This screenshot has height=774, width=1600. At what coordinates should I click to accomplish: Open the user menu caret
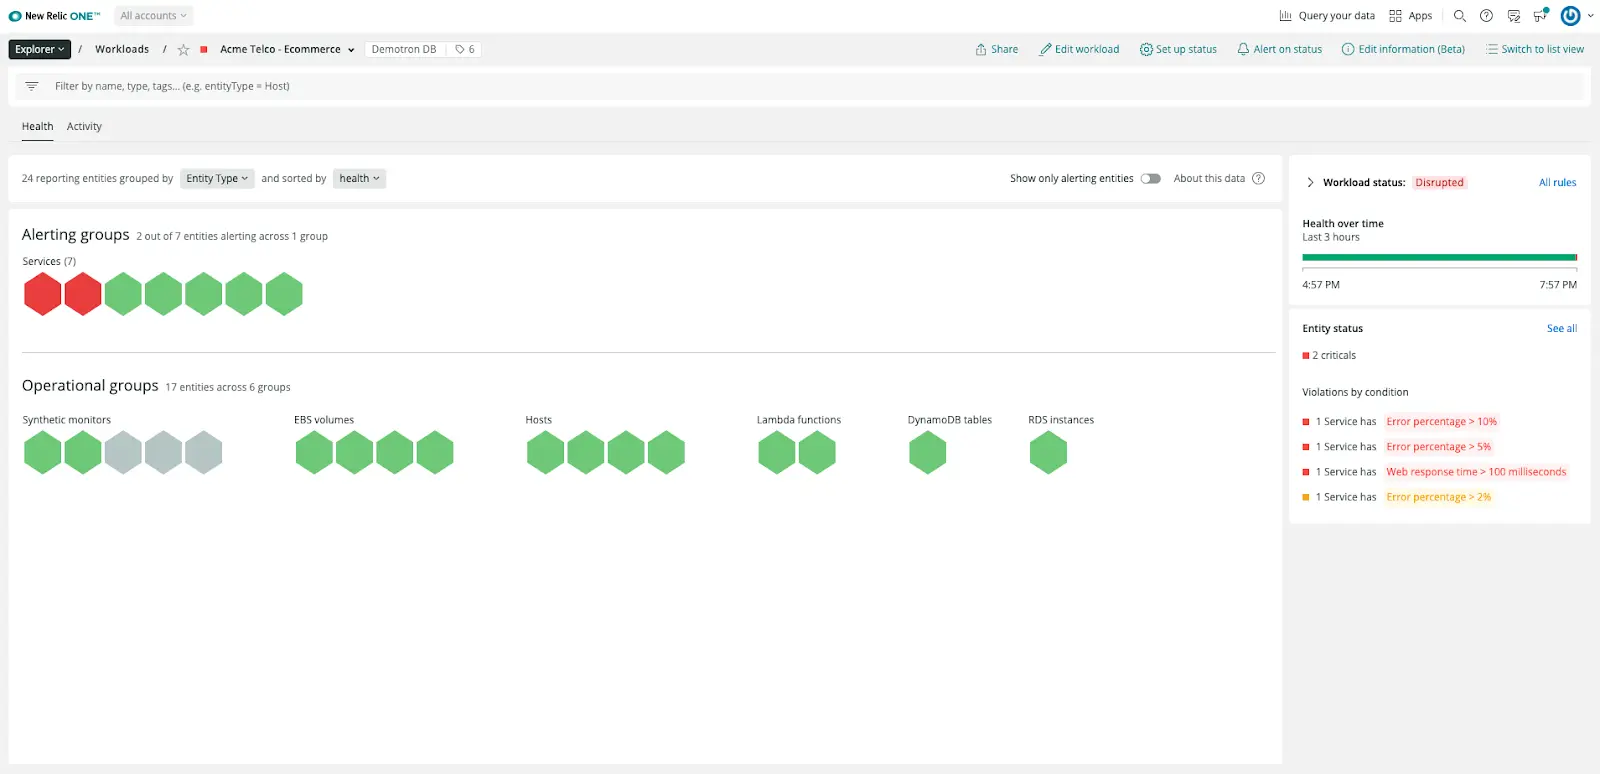1590,16
